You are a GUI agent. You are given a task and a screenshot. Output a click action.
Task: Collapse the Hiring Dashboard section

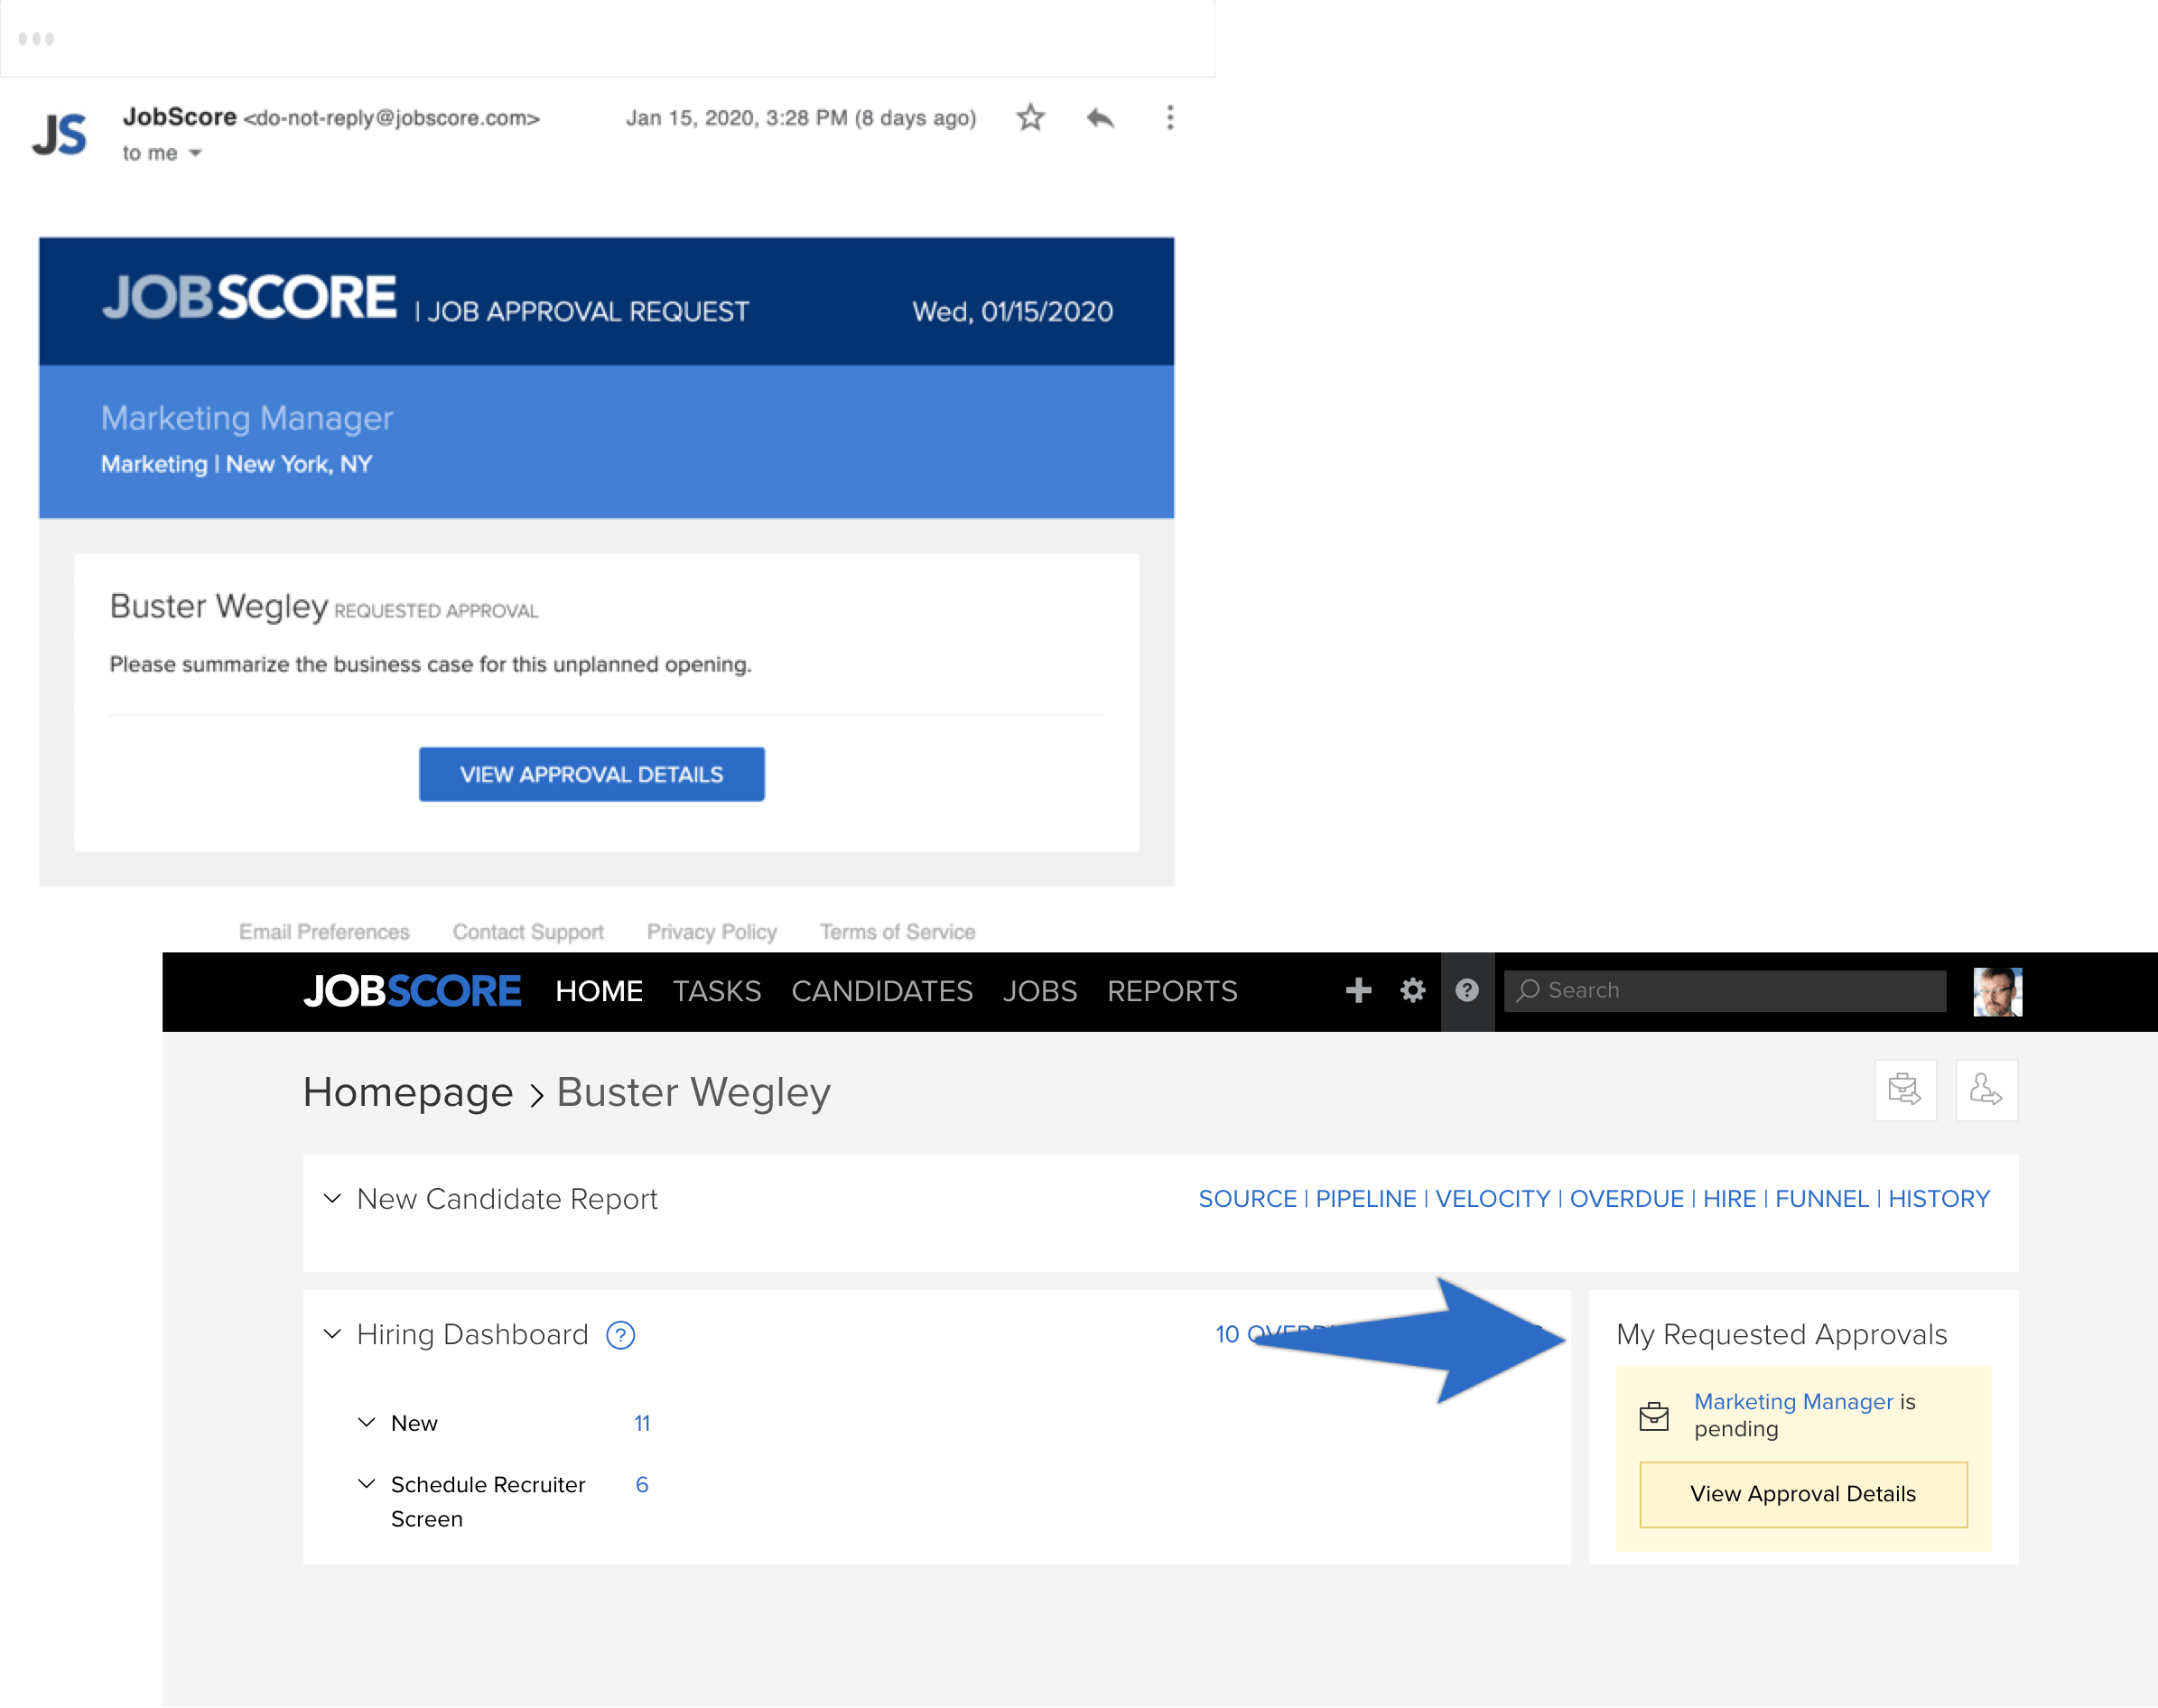click(x=332, y=1334)
